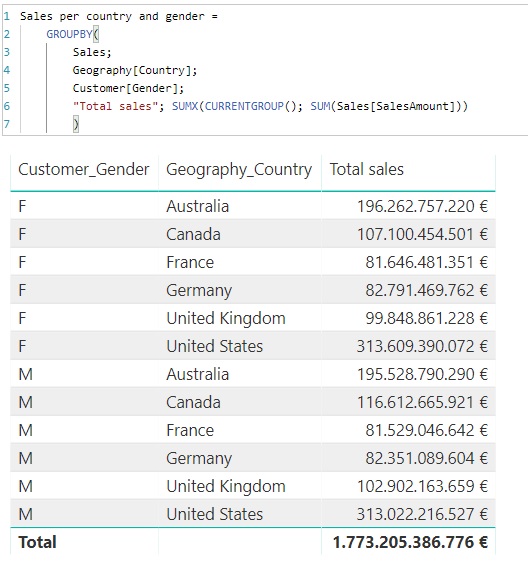This screenshot has width=528, height=564.
Task: Click United States in the M gender row
Action: 215,514
